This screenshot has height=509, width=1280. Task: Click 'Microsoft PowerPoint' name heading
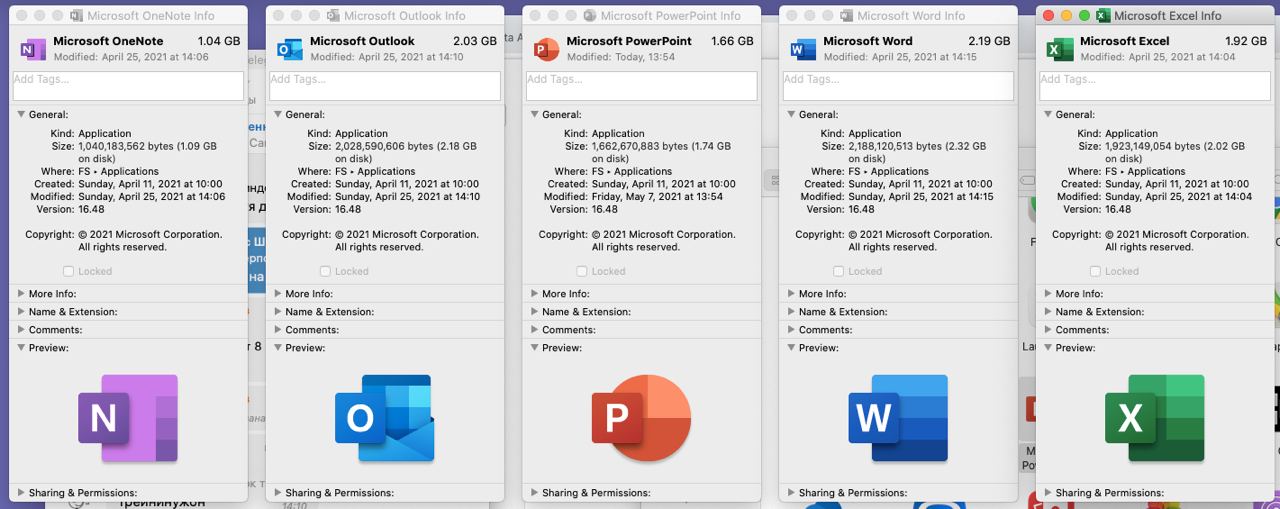pos(629,41)
